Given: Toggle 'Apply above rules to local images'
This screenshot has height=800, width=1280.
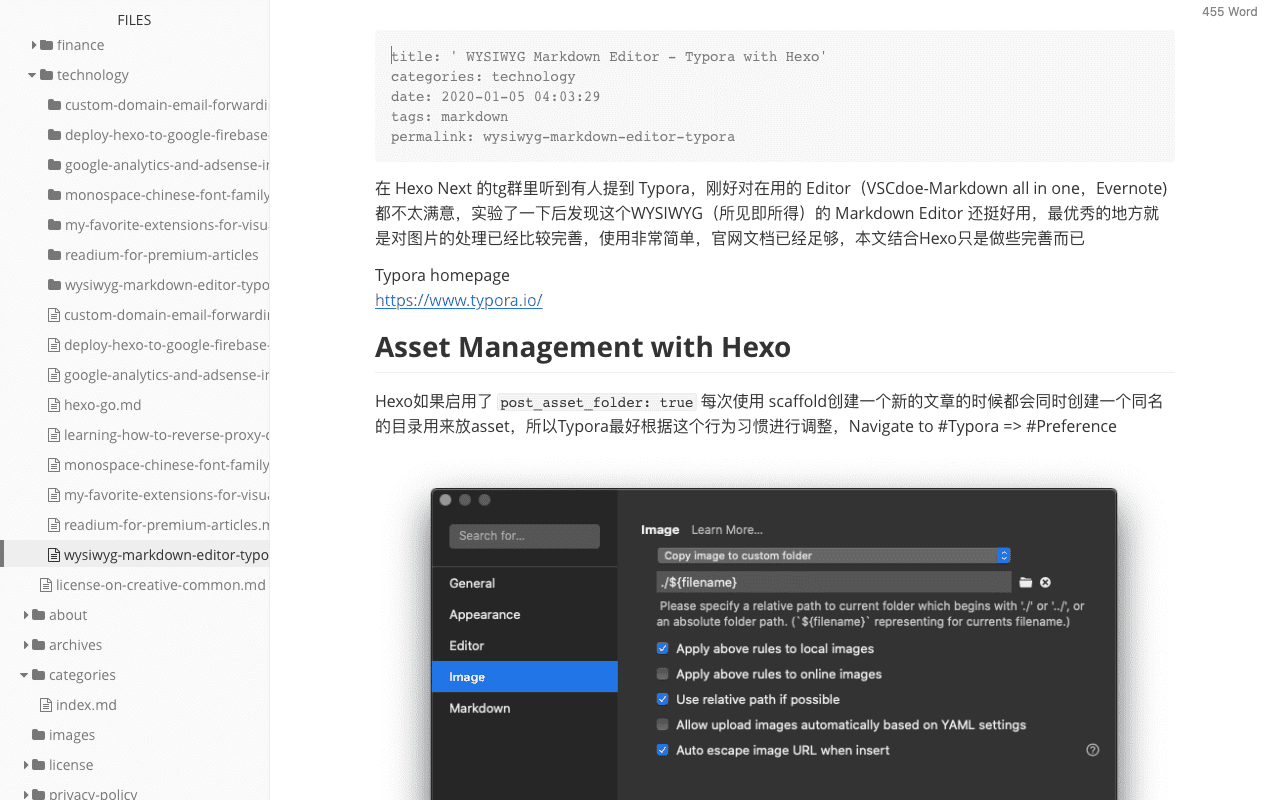Looking at the screenshot, I should (662, 649).
